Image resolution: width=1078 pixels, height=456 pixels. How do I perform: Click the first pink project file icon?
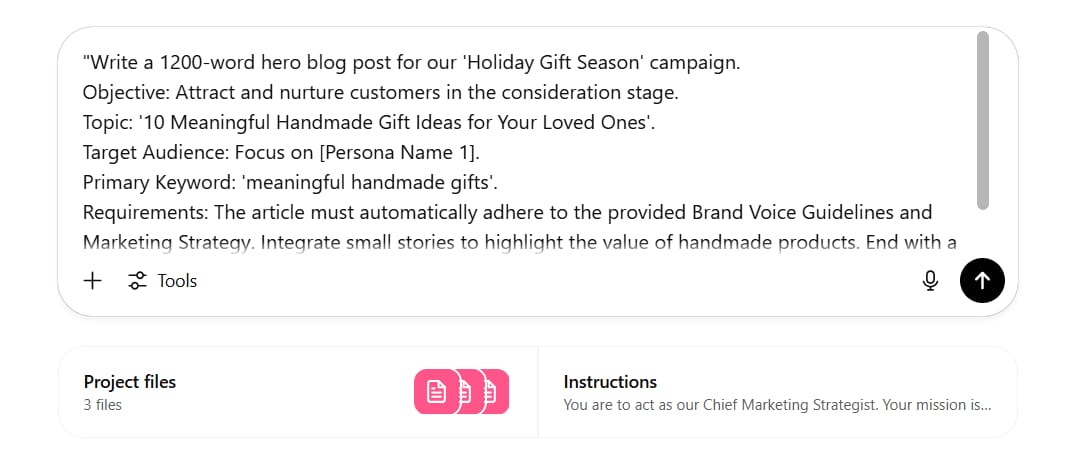[x=436, y=392]
